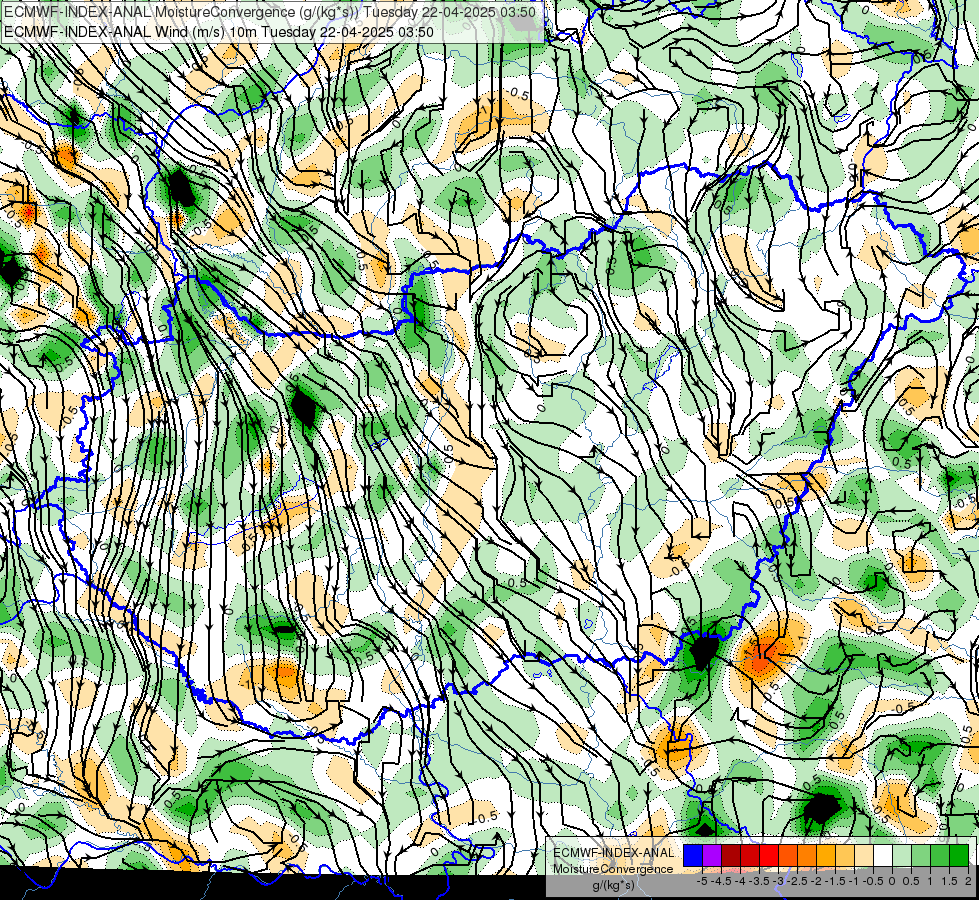979x900 pixels.
Task: Click the -4.5 tick label on the legend
Action: tap(722, 881)
